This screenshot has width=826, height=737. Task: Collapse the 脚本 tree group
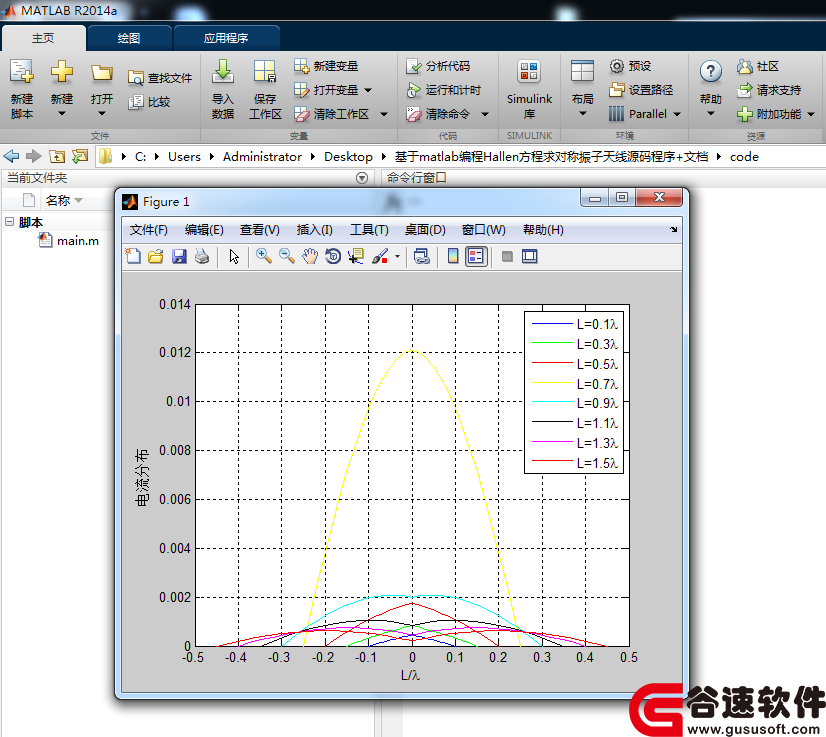pos(9,222)
